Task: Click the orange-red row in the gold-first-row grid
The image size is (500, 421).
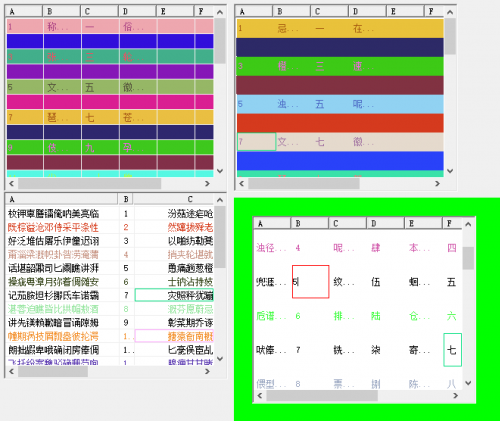Action: tap(340, 123)
